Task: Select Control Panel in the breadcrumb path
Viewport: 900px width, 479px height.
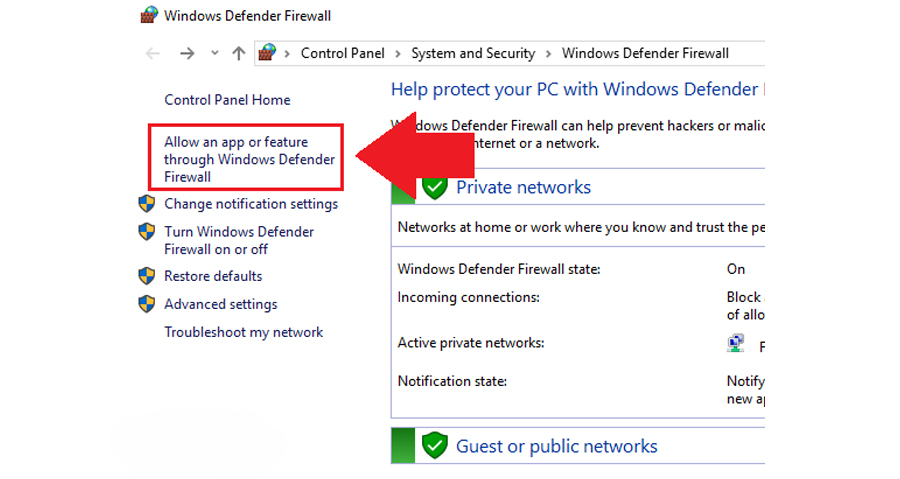Action: [343, 53]
